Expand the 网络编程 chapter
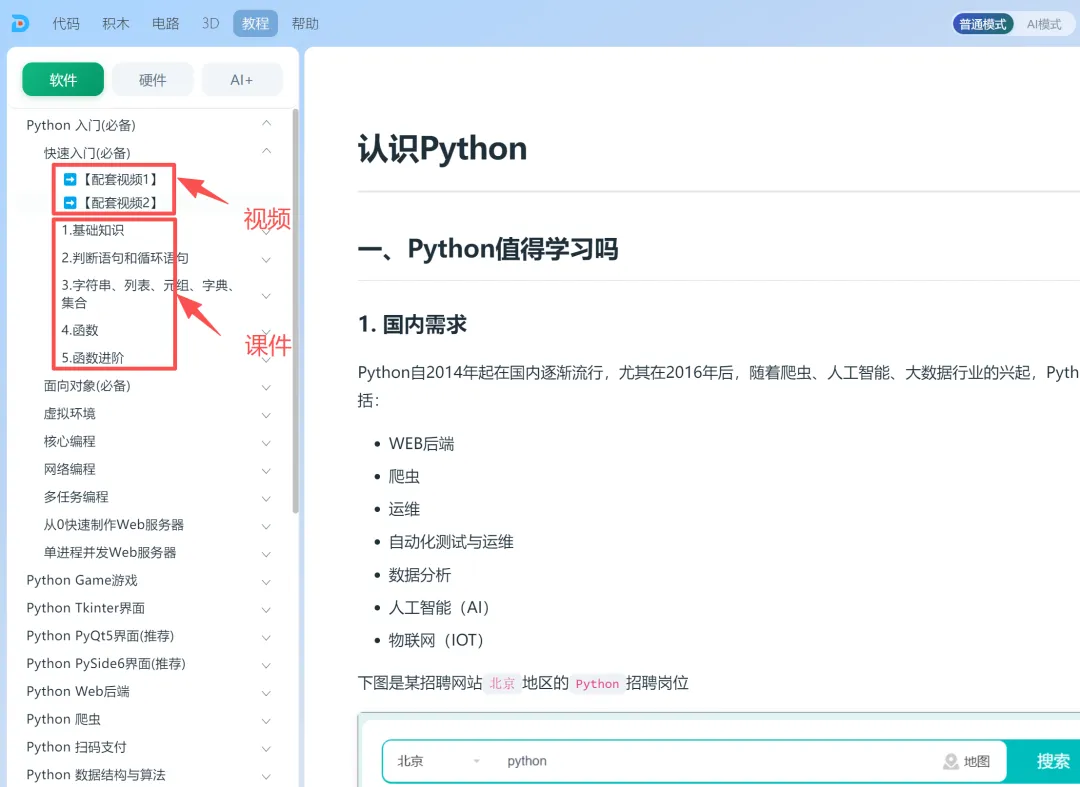1080x787 pixels. pyautogui.click(x=267, y=471)
